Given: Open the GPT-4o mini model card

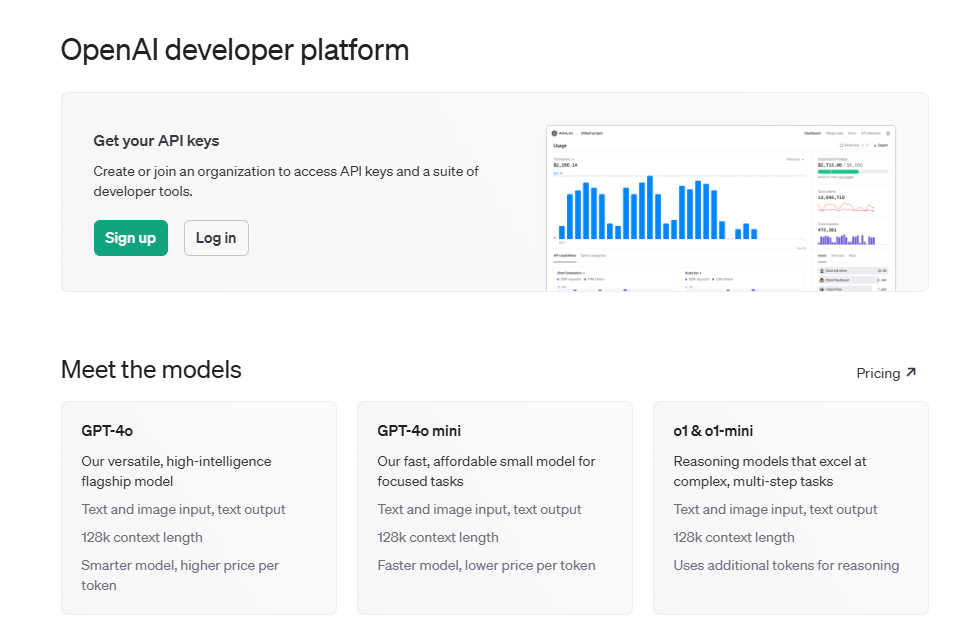Looking at the screenshot, I should click(x=494, y=507).
